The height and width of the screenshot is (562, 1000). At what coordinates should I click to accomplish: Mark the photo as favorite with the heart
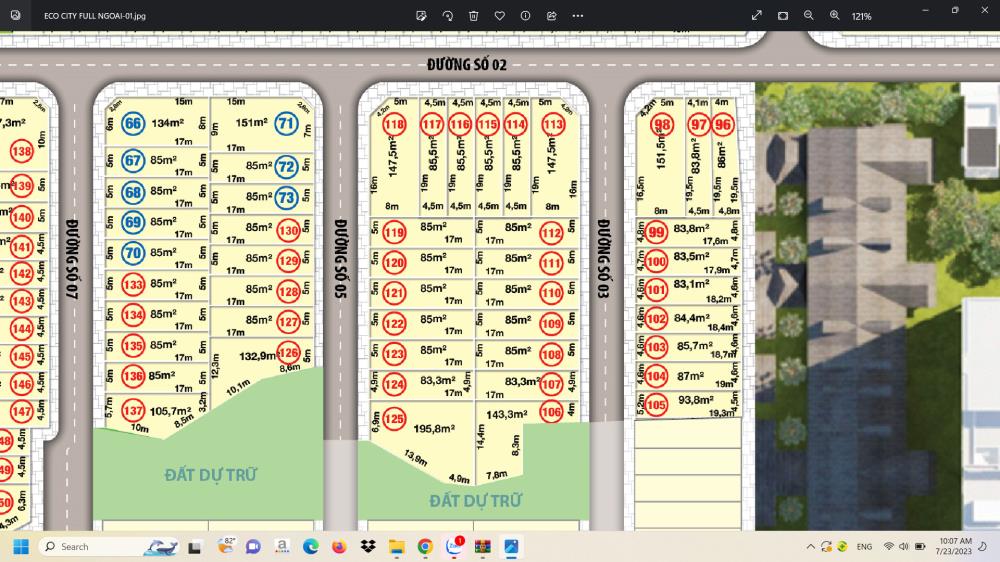point(499,16)
